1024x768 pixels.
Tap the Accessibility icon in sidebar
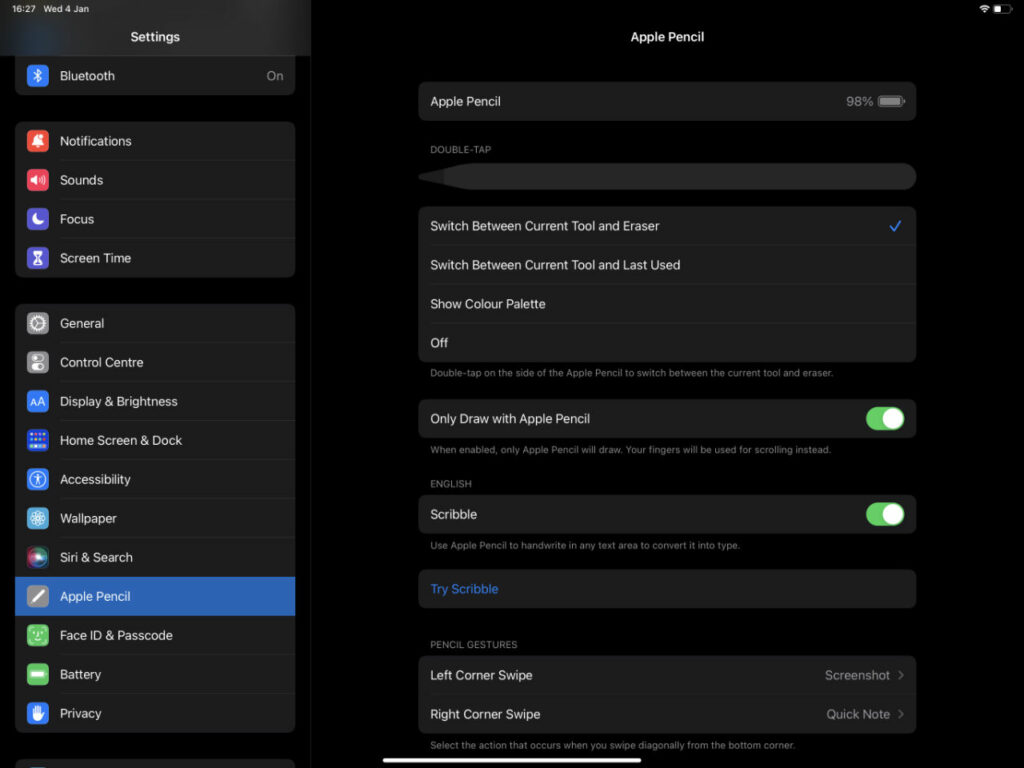tap(38, 479)
